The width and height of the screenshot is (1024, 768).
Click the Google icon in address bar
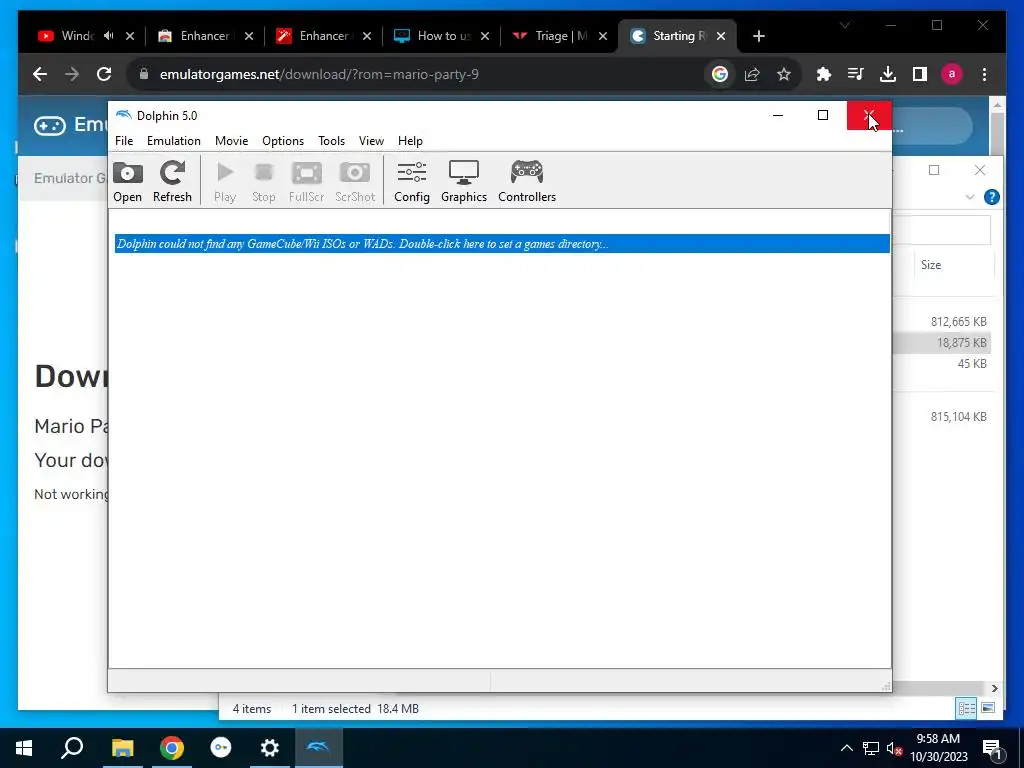click(x=720, y=74)
